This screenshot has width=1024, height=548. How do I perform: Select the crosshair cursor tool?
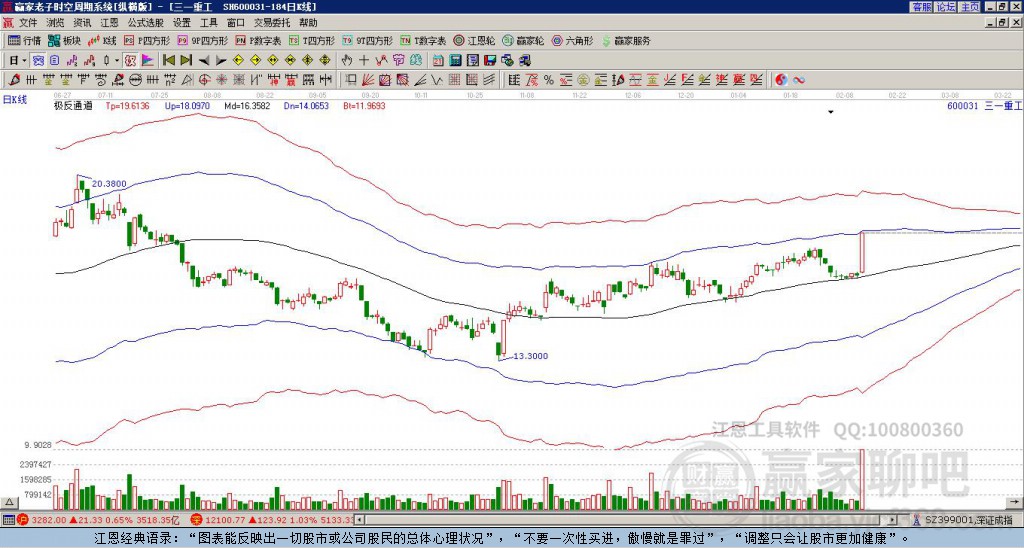tap(364, 60)
